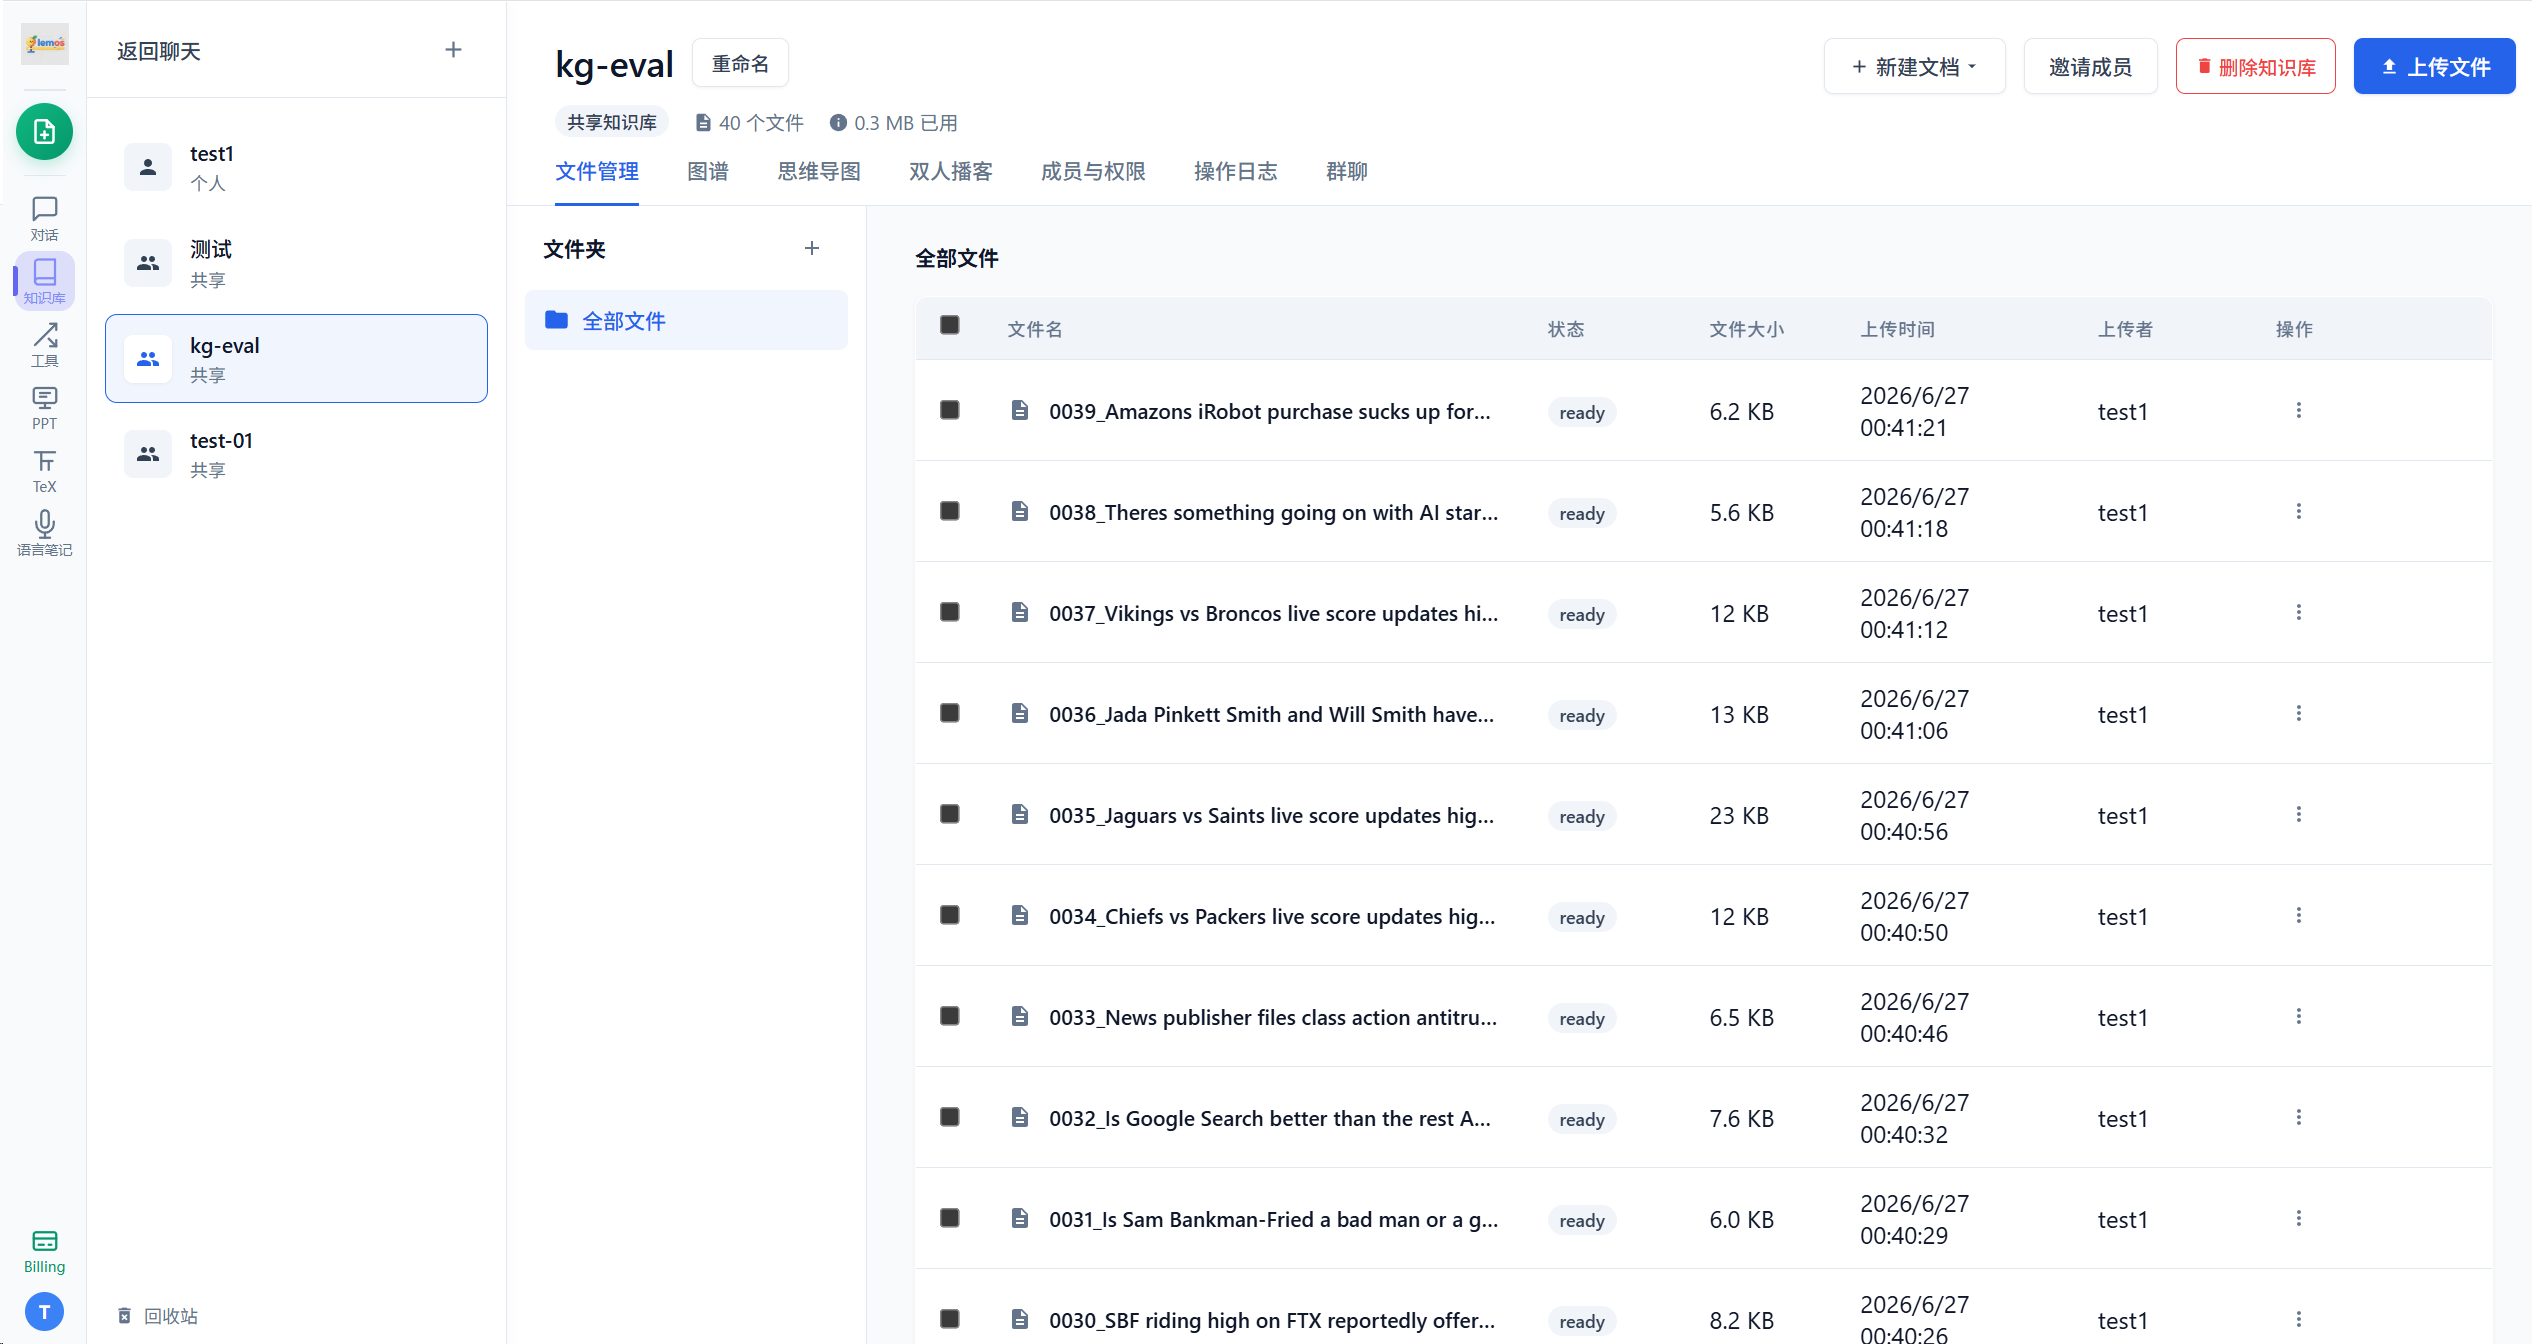Image resolution: width=2532 pixels, height=1344 pixels.
Task: Click the green new document icon in sidebar
Action: coord(44,131)
